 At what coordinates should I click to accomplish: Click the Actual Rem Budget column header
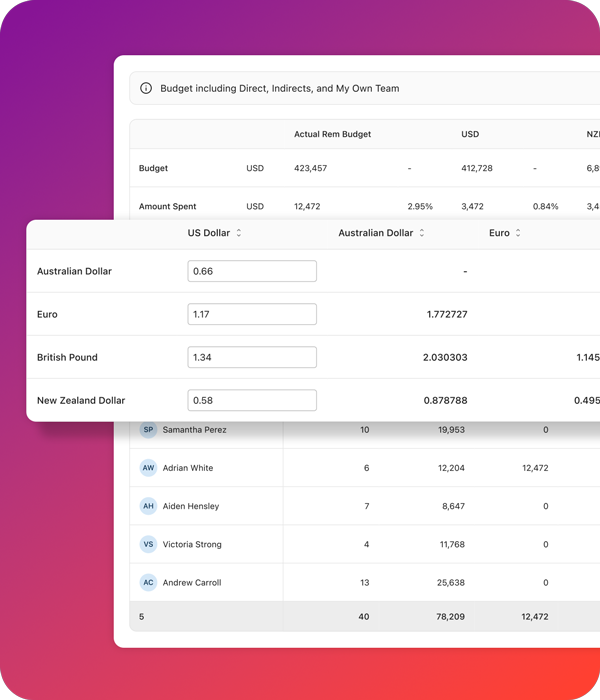(x=332, y=134)
